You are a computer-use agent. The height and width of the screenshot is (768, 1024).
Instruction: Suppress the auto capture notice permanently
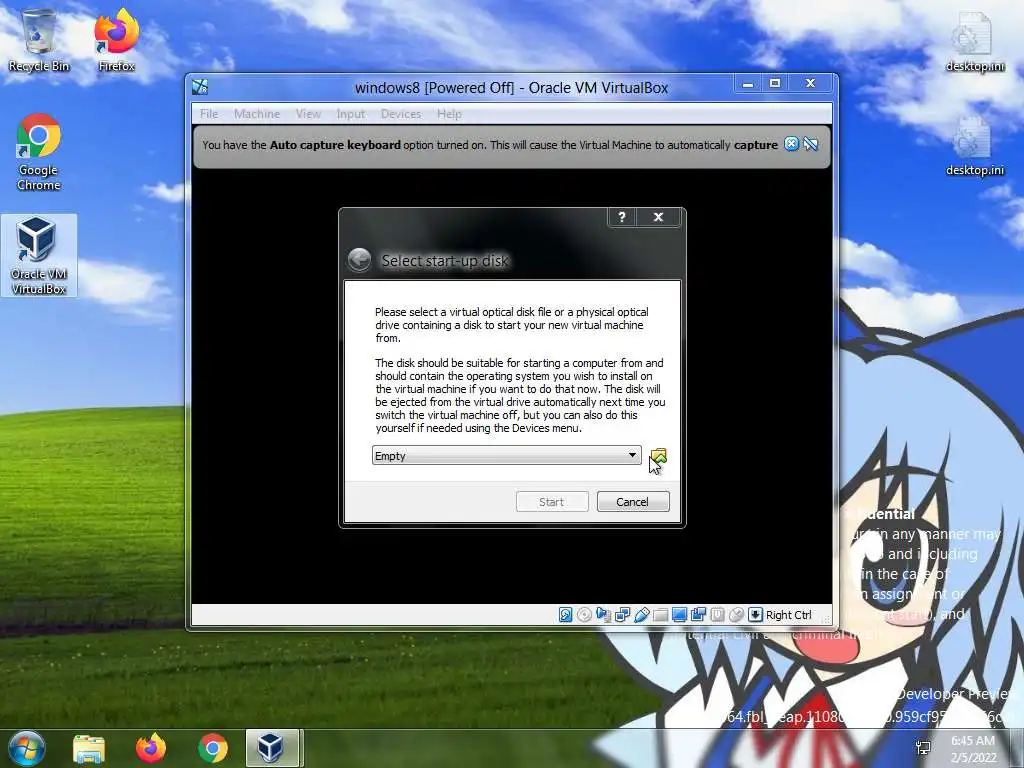click(x=810, y=144)
